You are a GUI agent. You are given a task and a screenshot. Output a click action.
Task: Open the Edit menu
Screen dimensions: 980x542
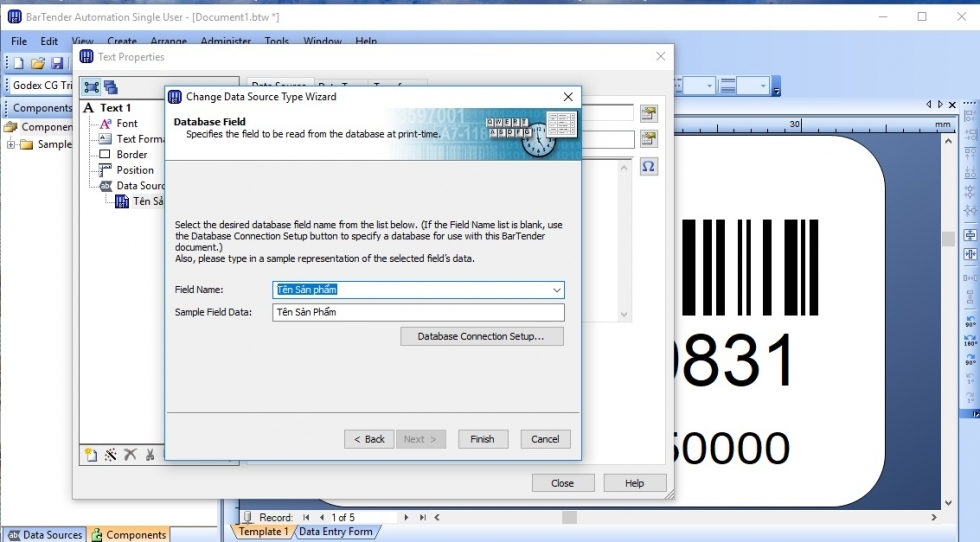click(x=49, y=41)
